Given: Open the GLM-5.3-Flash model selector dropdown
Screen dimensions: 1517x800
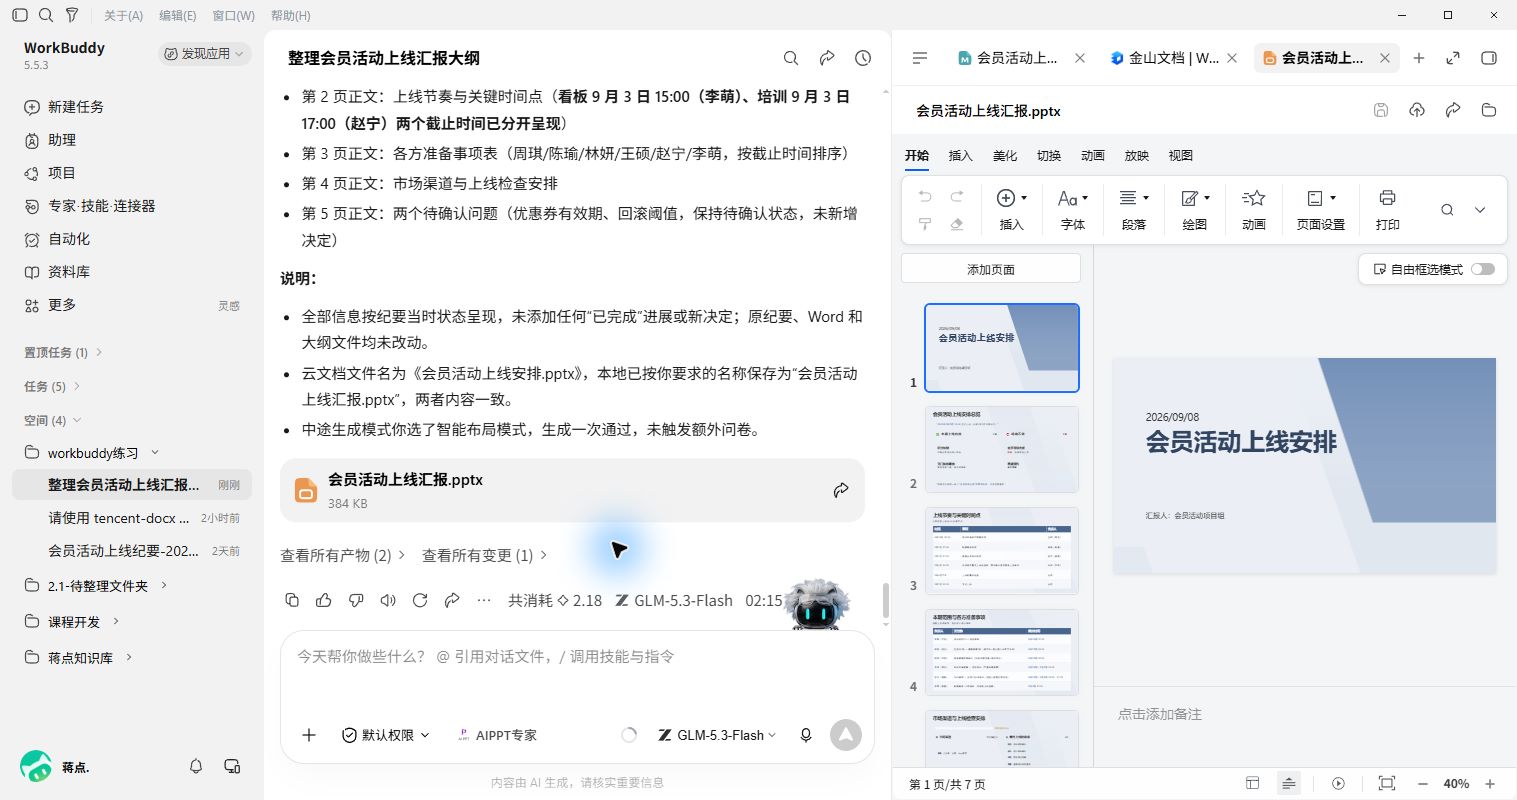Looking at the screenshot, I should tap(717, 735).
